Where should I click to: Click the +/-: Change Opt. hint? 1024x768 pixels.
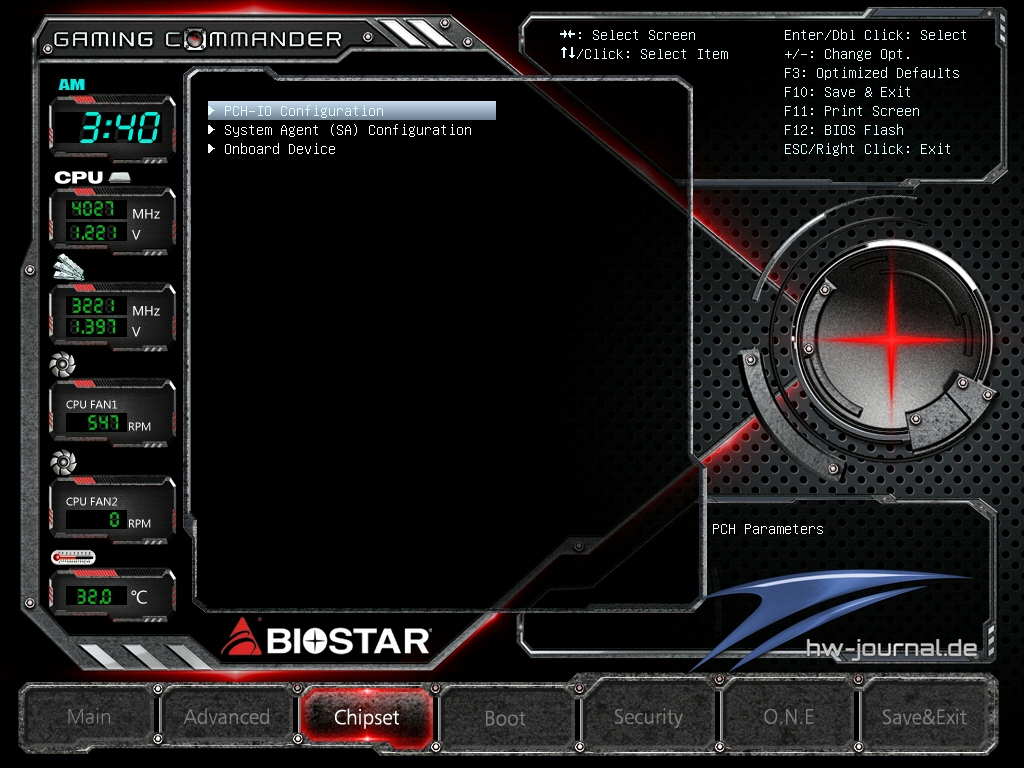tap(847, 54)
